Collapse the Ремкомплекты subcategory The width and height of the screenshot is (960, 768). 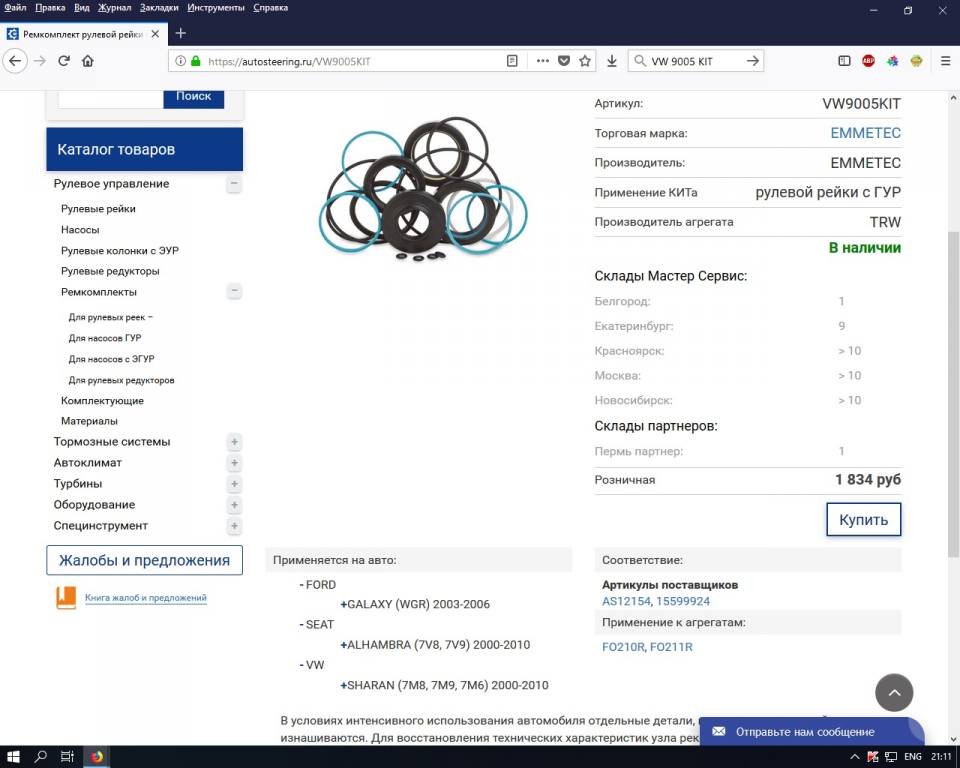pyautogui.click(x=233, y=292)
